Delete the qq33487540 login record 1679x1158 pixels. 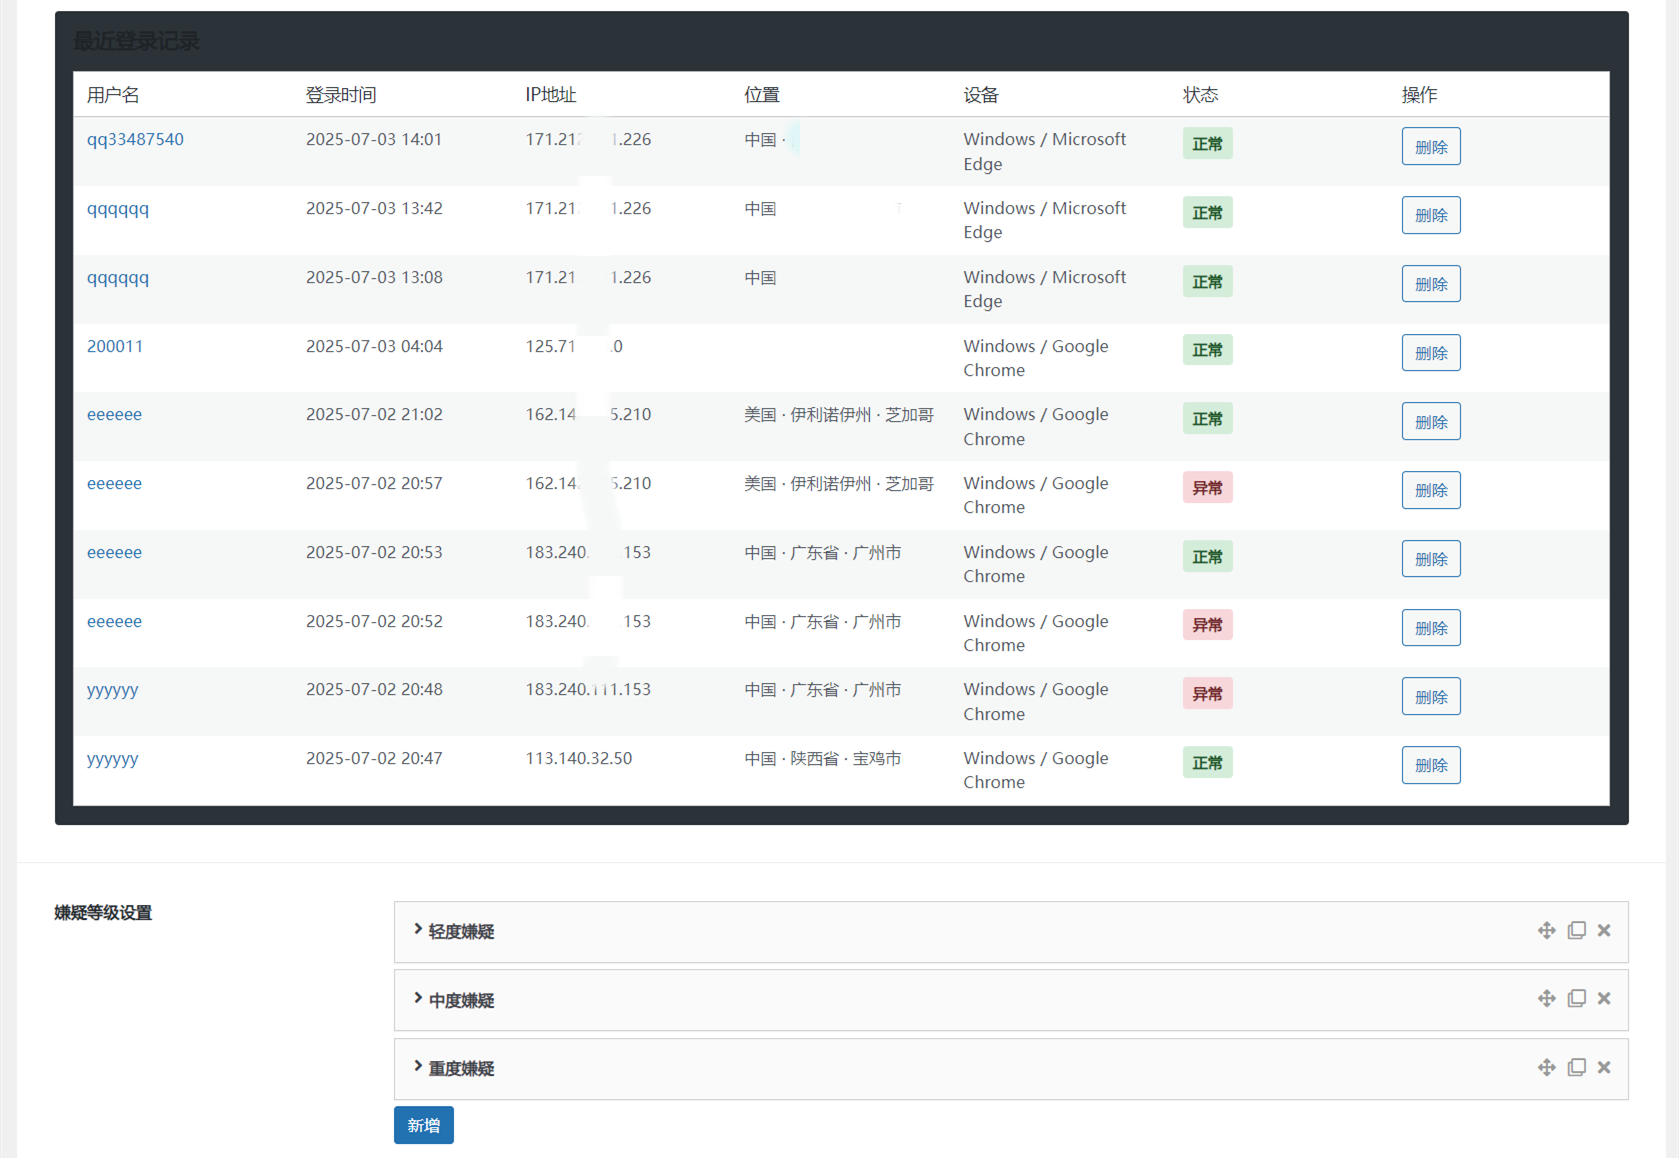pyautogui.click(x=1430, y=146)
